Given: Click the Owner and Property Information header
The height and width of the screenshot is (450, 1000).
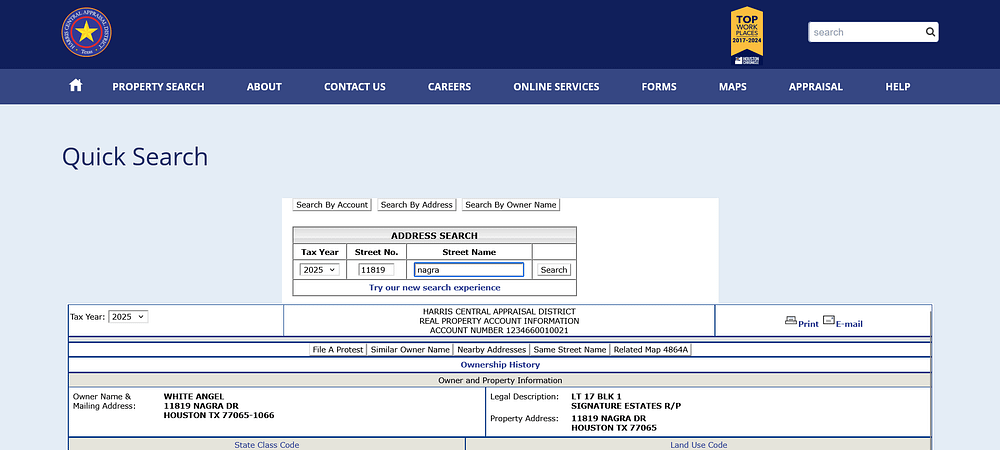Looking at the screenshot, I should (500, 380).
